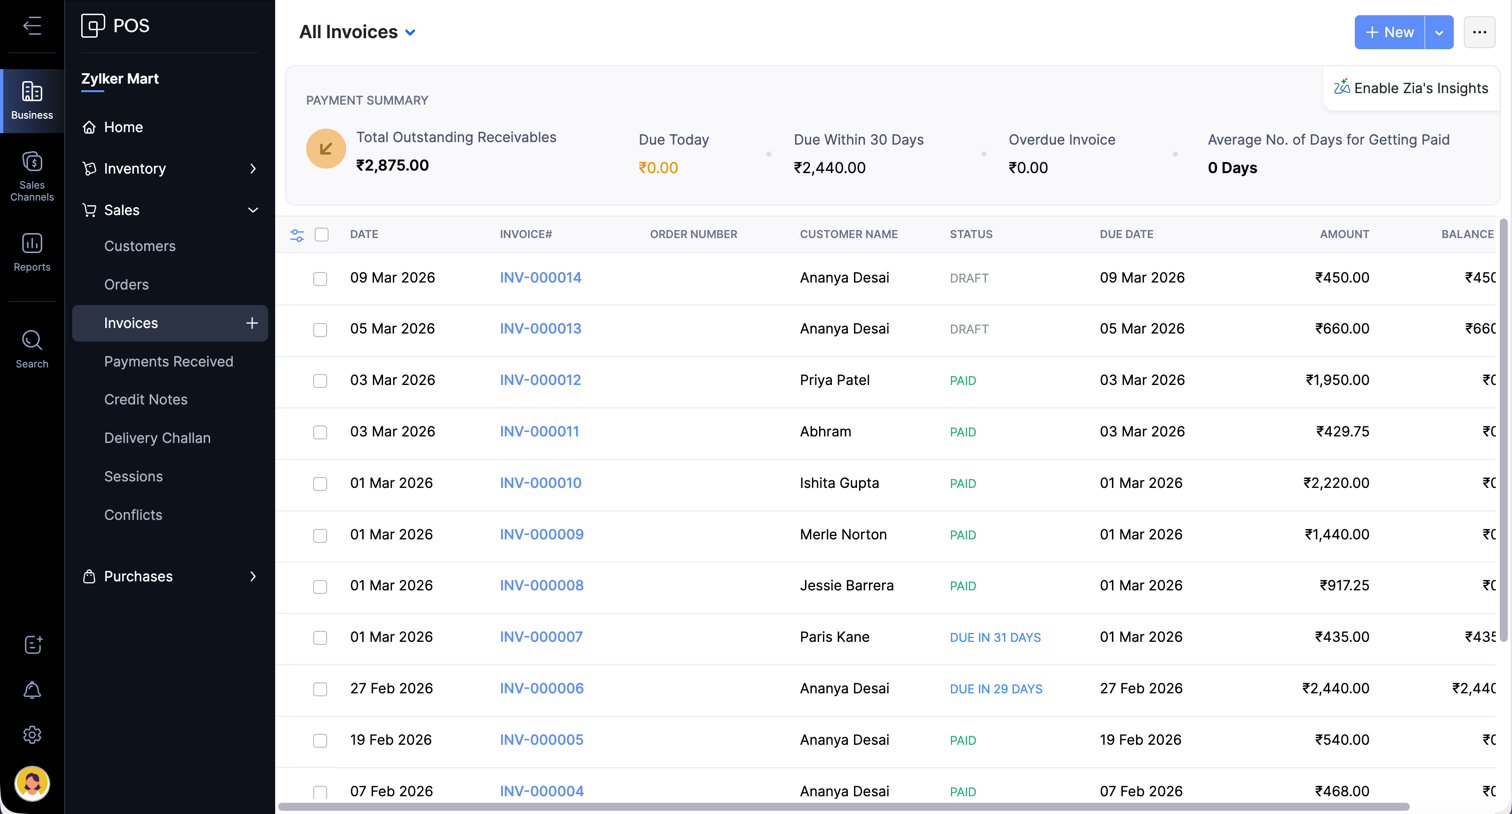Screen dimensions: 1512x814
Task: Check the row for INV-000010
Action: coord(320,484)
